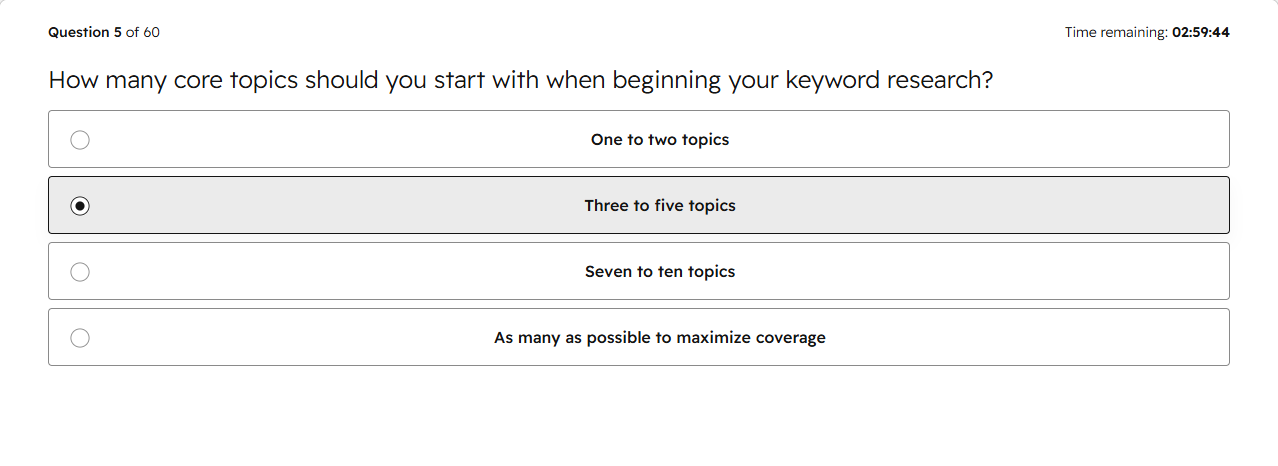Screen dimensions: 1278x466
Task: Click the "Time remaining:" label
Action: click(x=1116, y=32)
